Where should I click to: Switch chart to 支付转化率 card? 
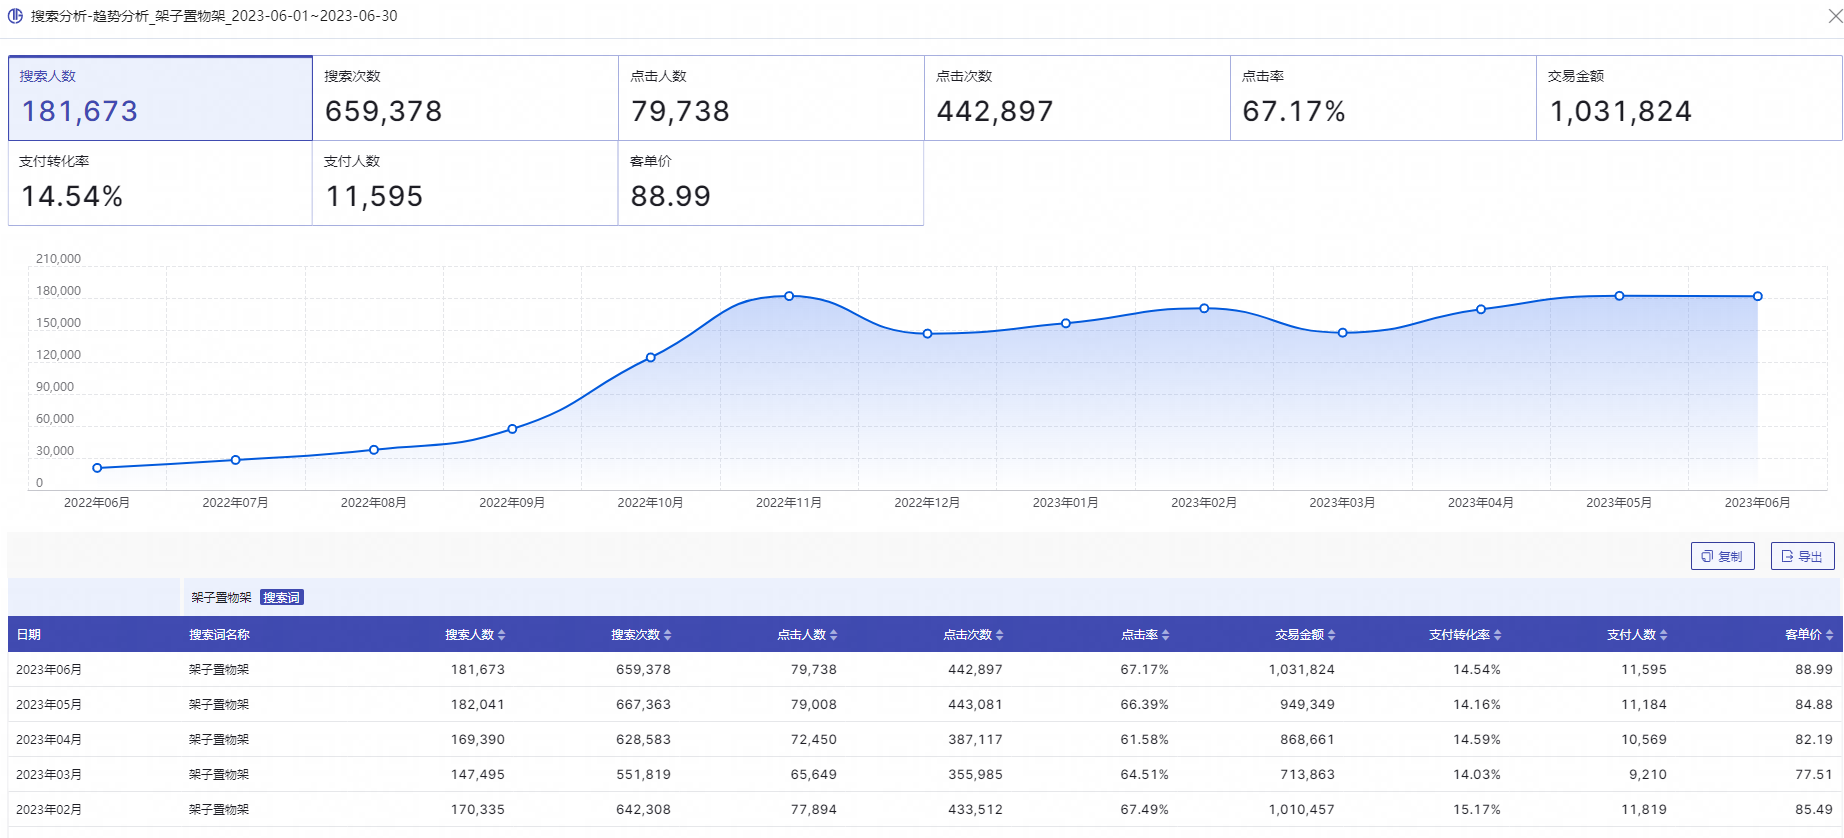[160, 183]
